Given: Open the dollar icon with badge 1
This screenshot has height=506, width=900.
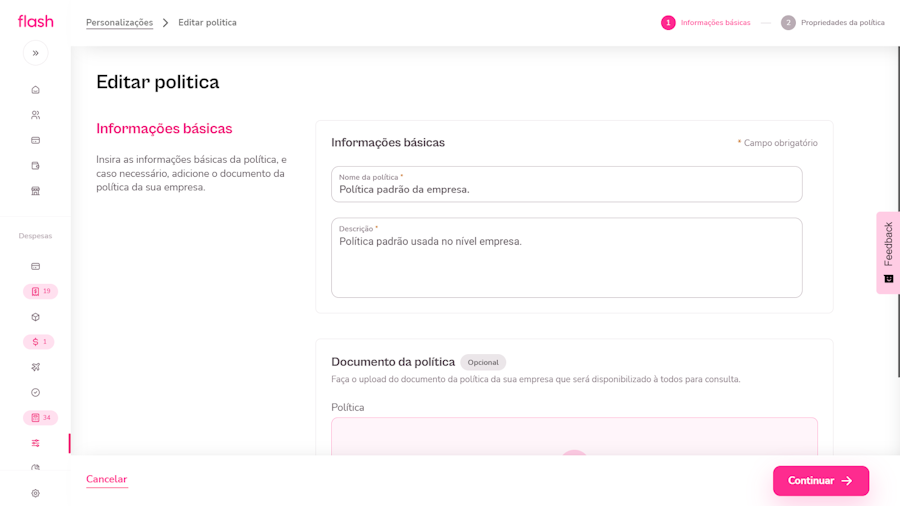Looking at the screenshot, I should tap(39, 342).
